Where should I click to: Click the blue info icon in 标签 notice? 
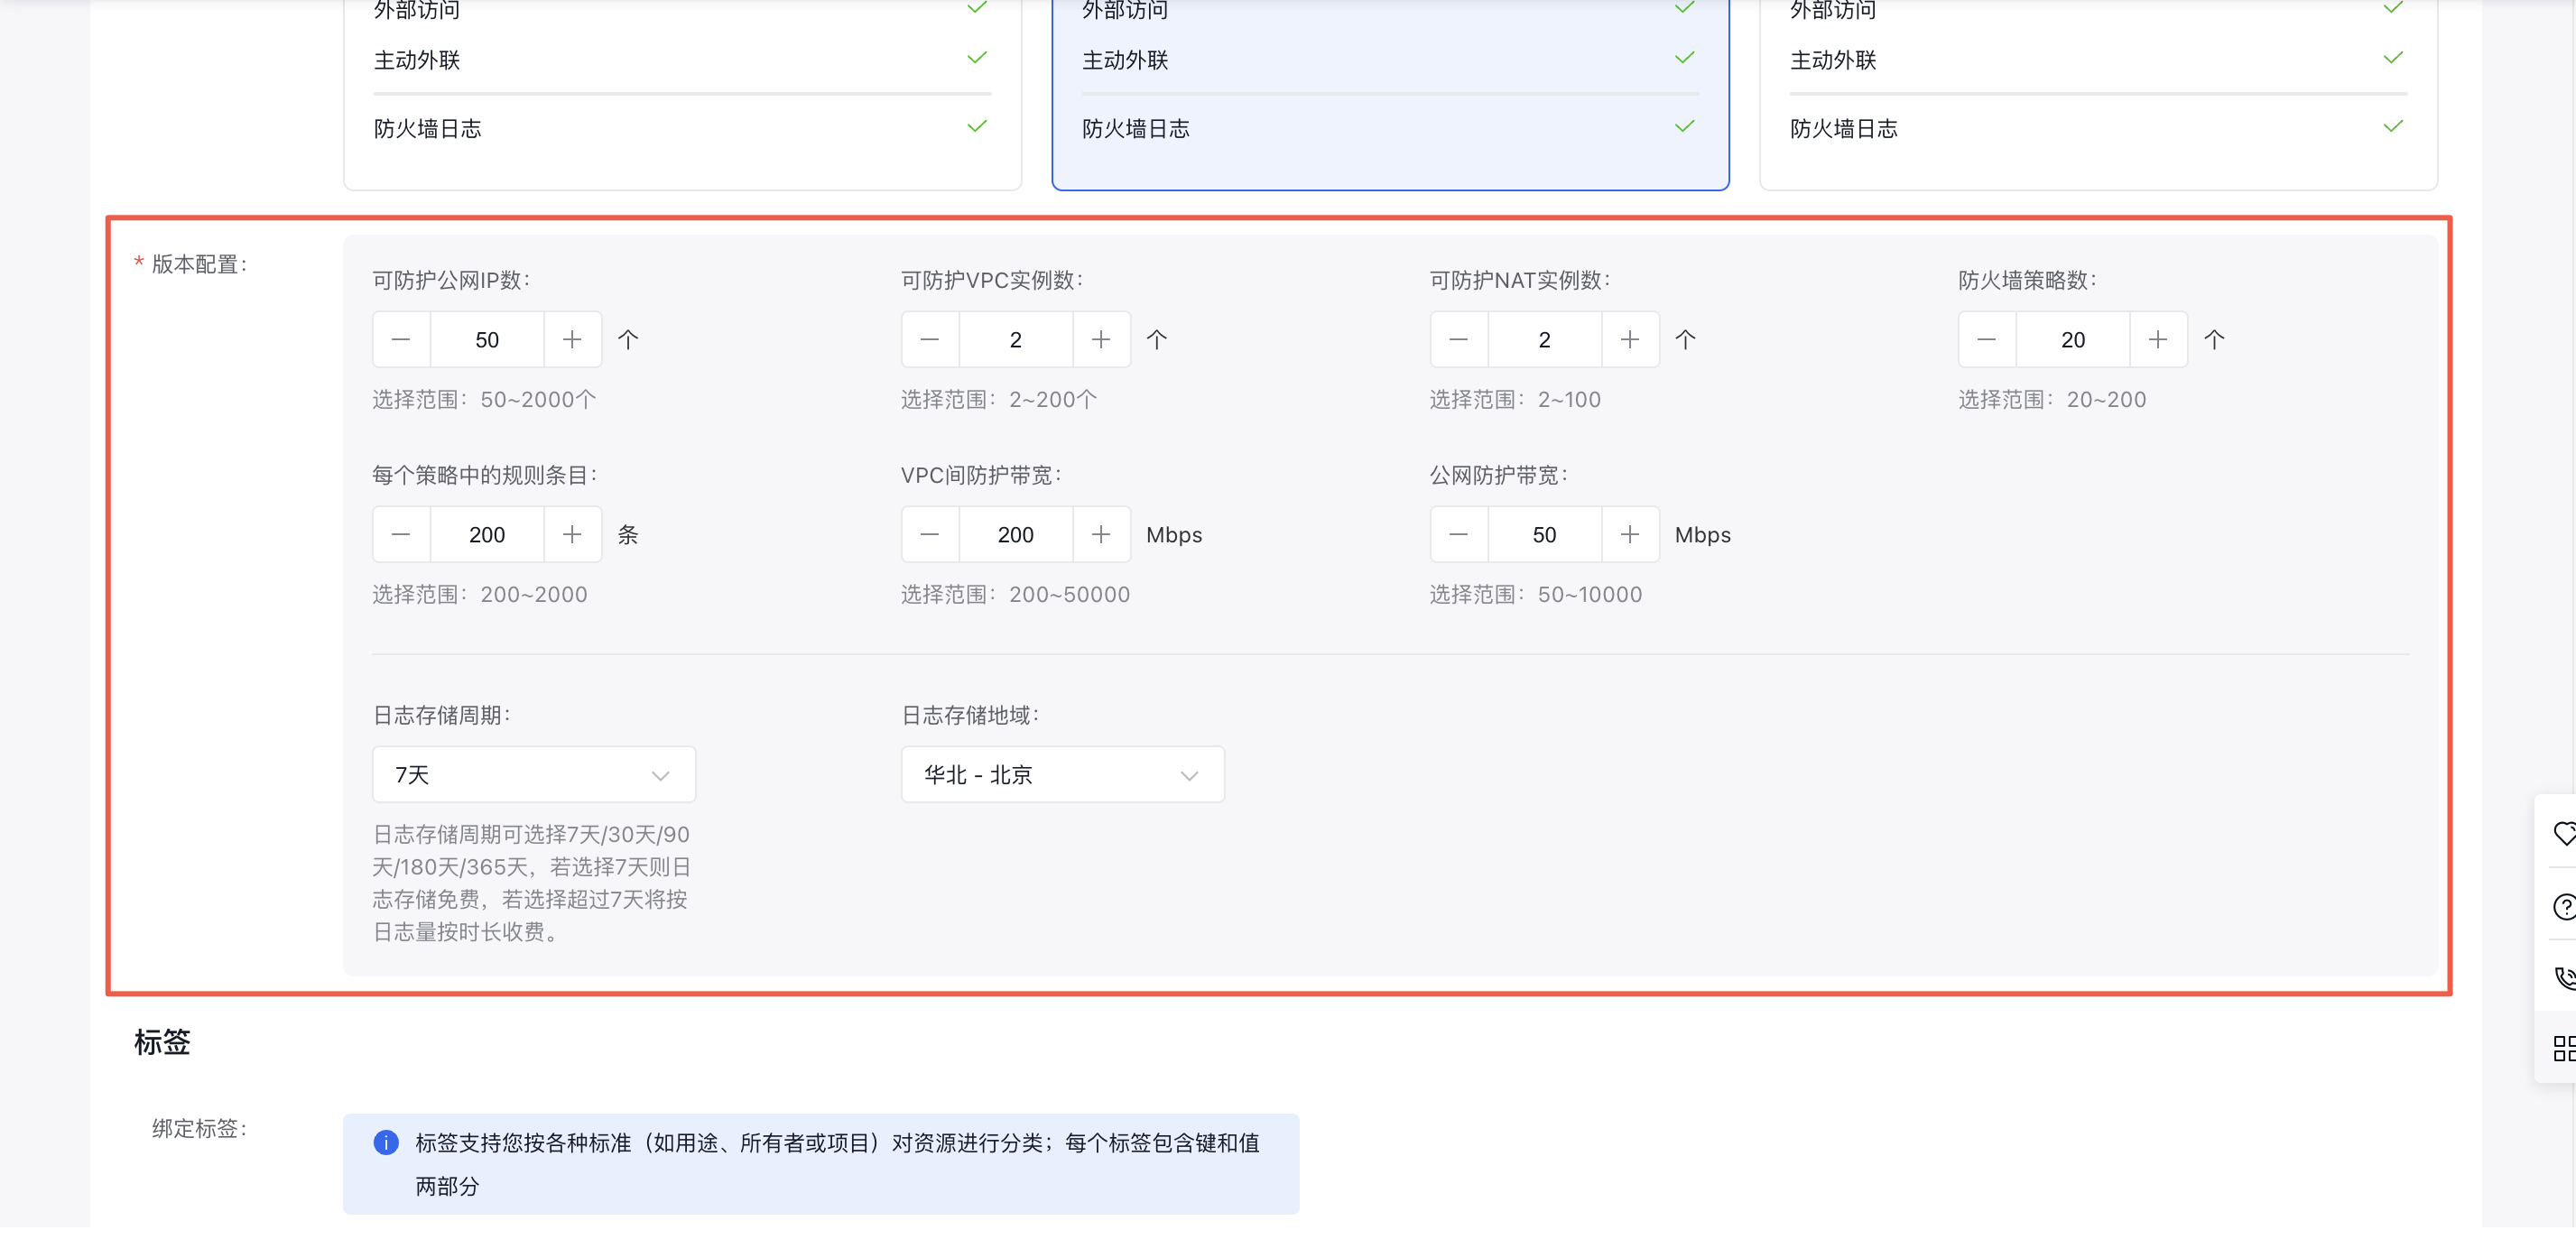[386, 1143]
